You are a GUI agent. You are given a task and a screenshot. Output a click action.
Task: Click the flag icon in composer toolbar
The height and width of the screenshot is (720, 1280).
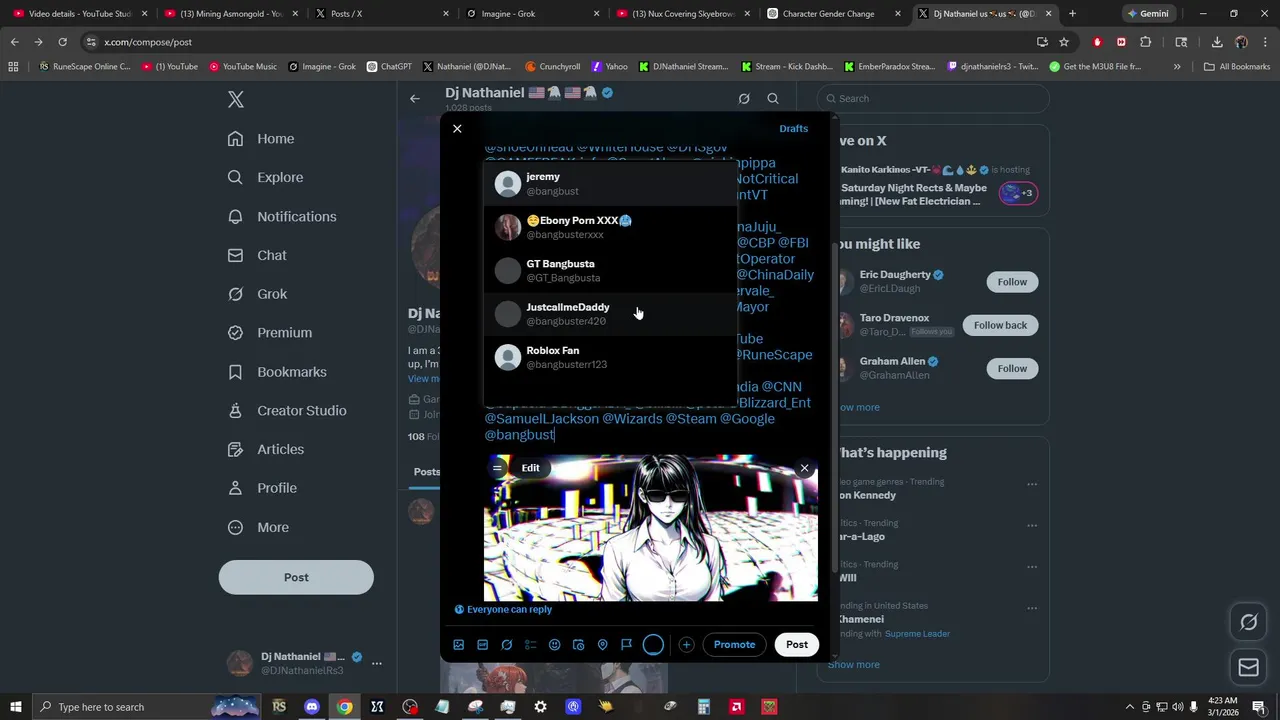click(626, 645)
